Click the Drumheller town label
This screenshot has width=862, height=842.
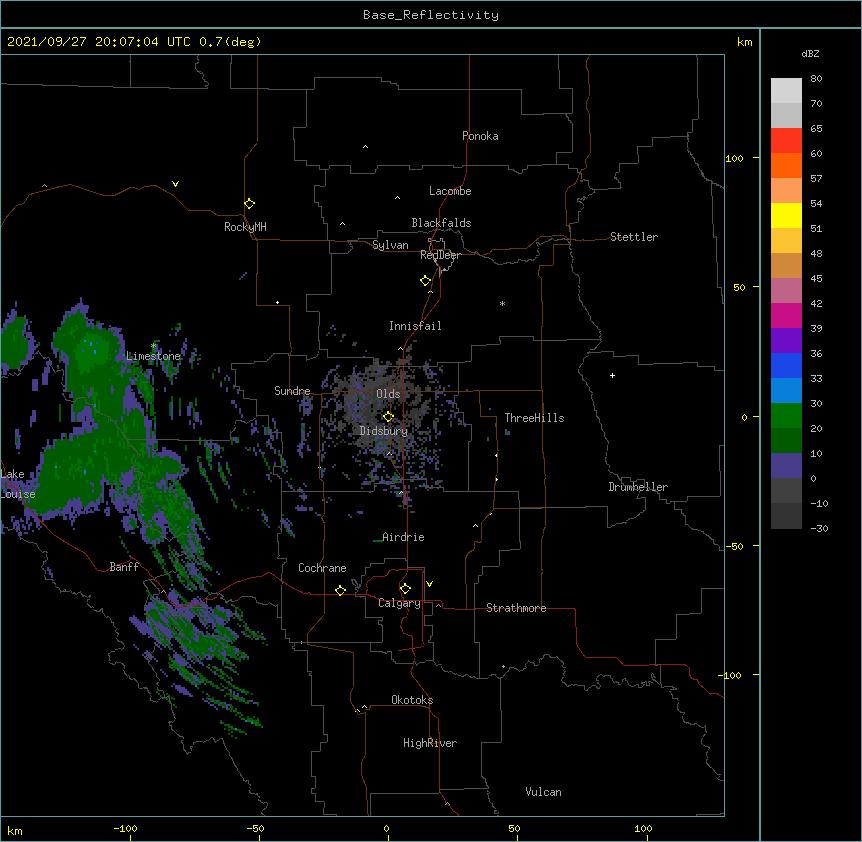tap(638, 487)
